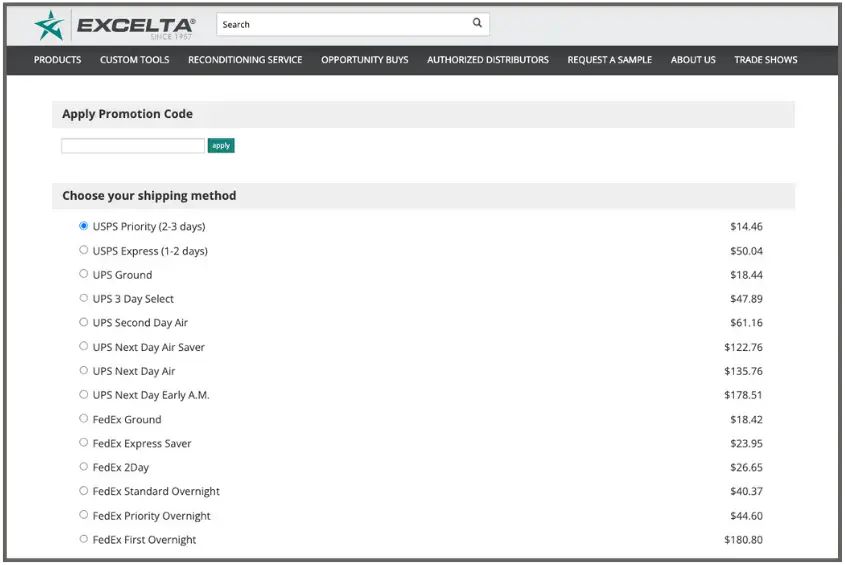The image size is (845, 565).
Task: Click the $180.80 price
Action: tap(743, 540)
